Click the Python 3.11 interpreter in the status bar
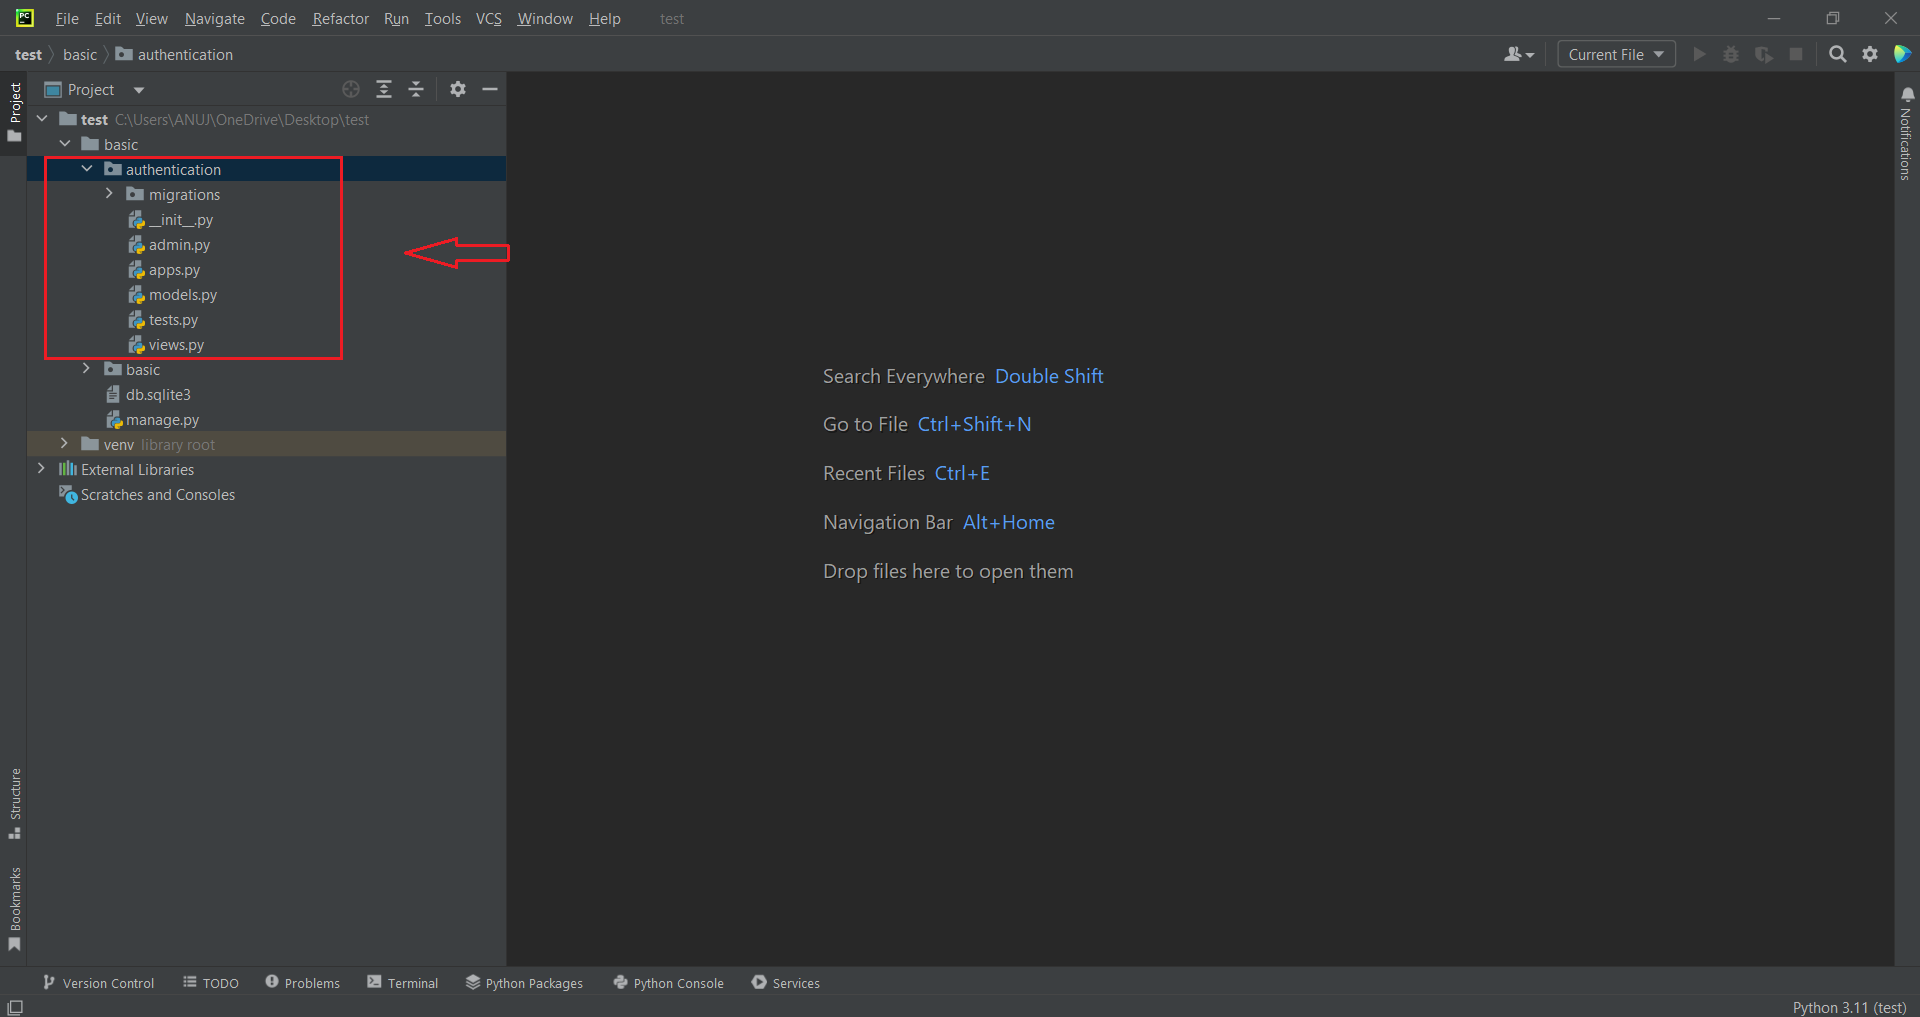 pyautogui.click(x=1848, y=1007)
